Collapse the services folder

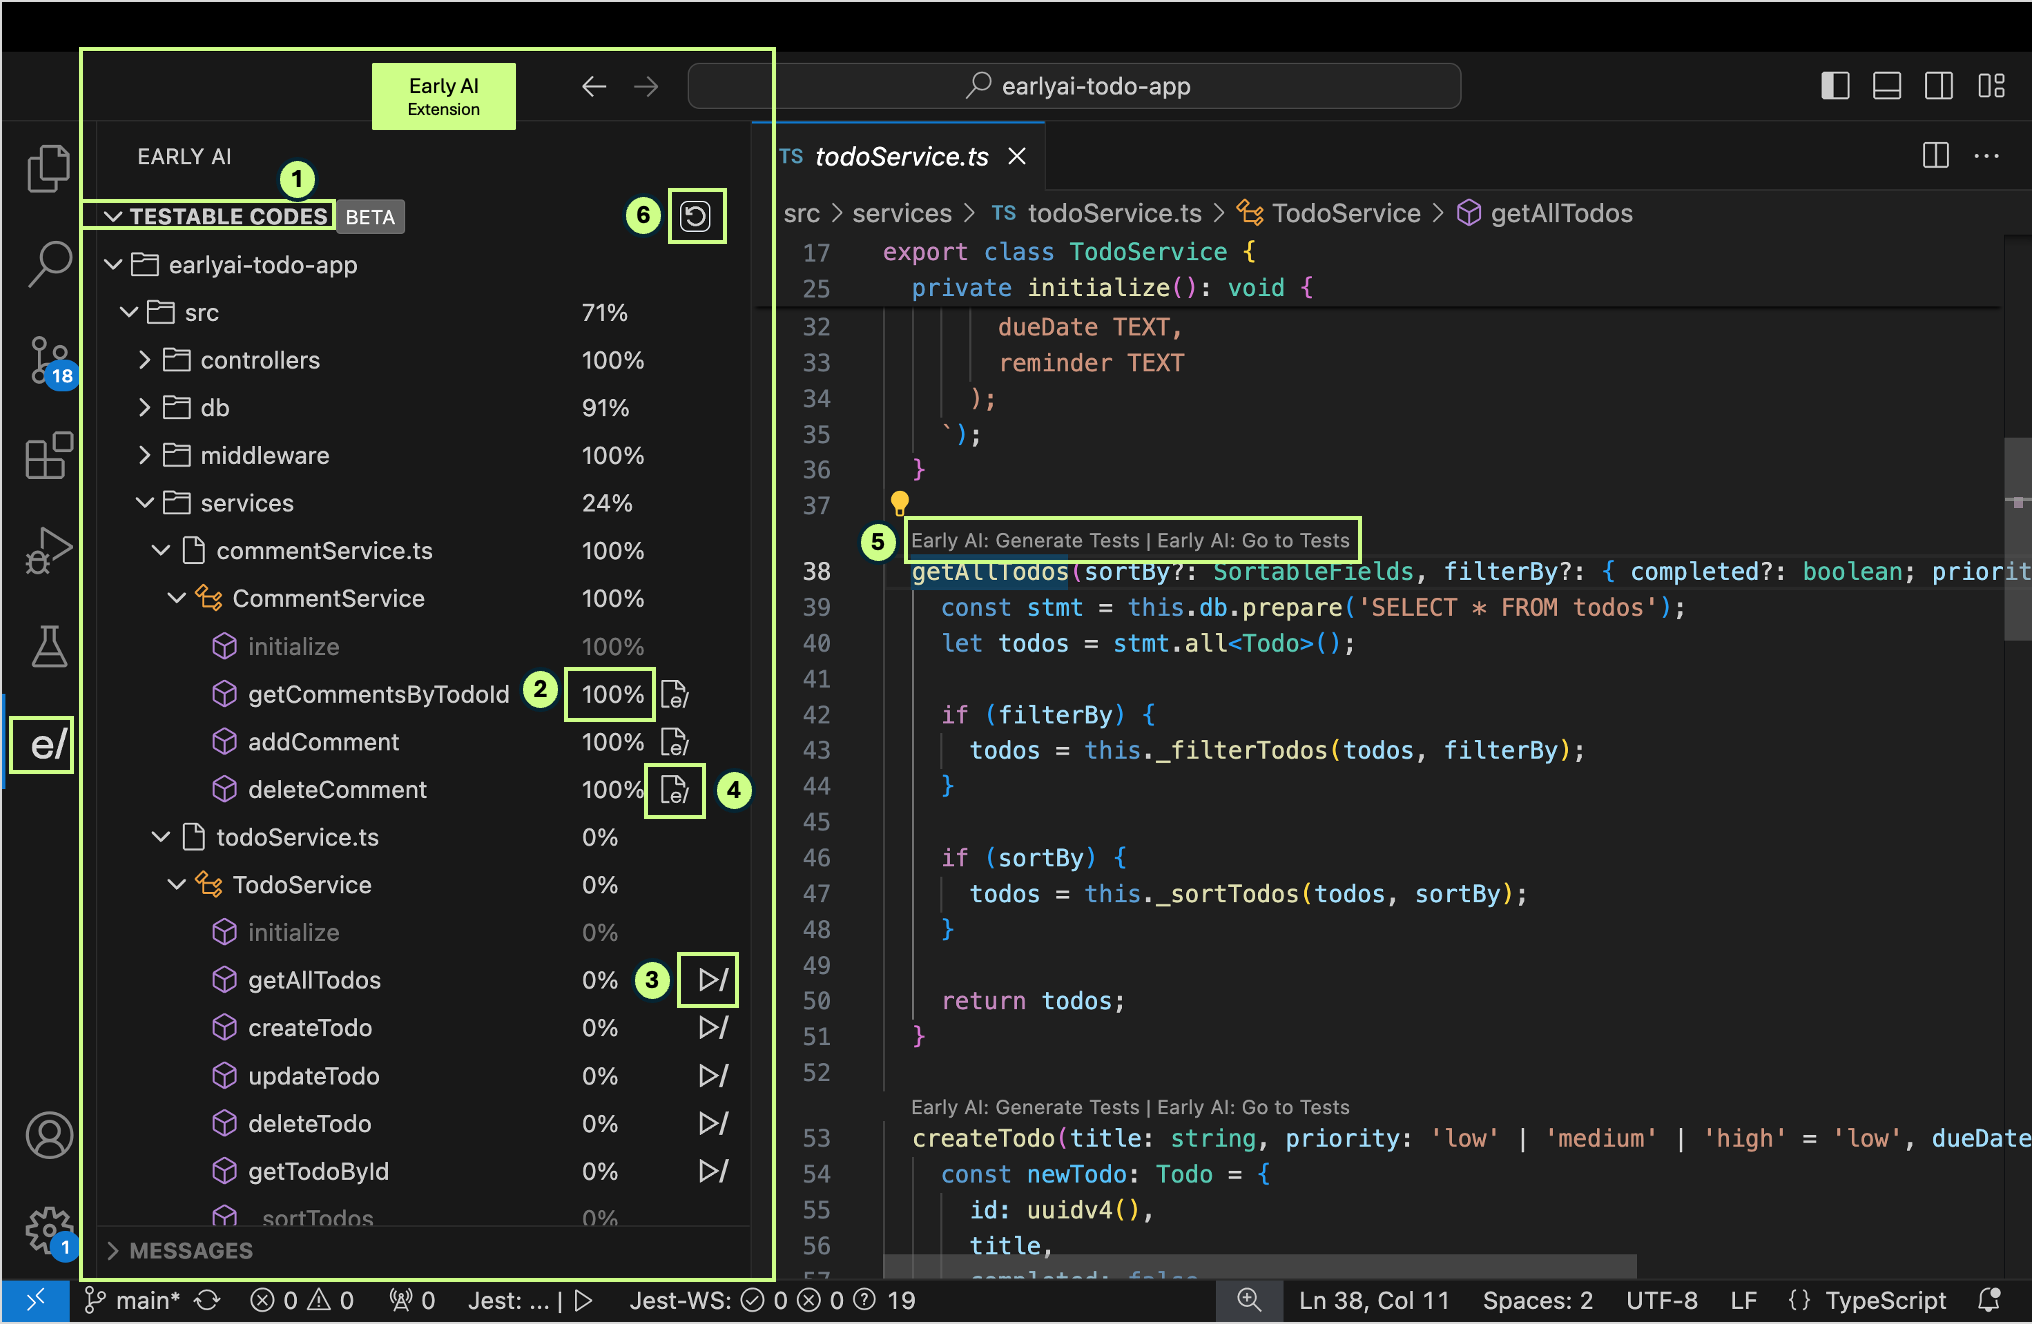coord(145,503)
